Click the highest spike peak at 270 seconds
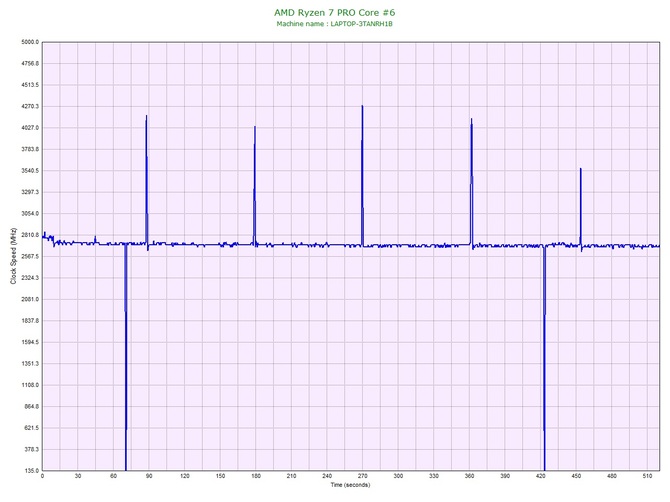The image size is (670, 502). [362, 106]
